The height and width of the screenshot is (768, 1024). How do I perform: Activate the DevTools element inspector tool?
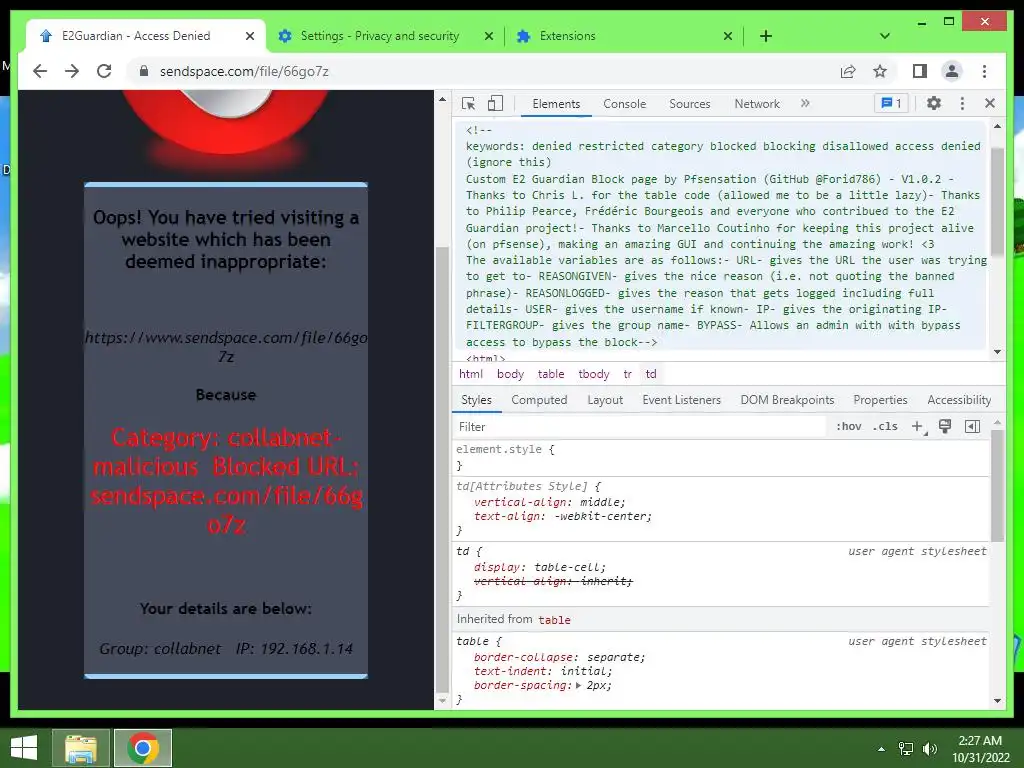click(468, 103)
